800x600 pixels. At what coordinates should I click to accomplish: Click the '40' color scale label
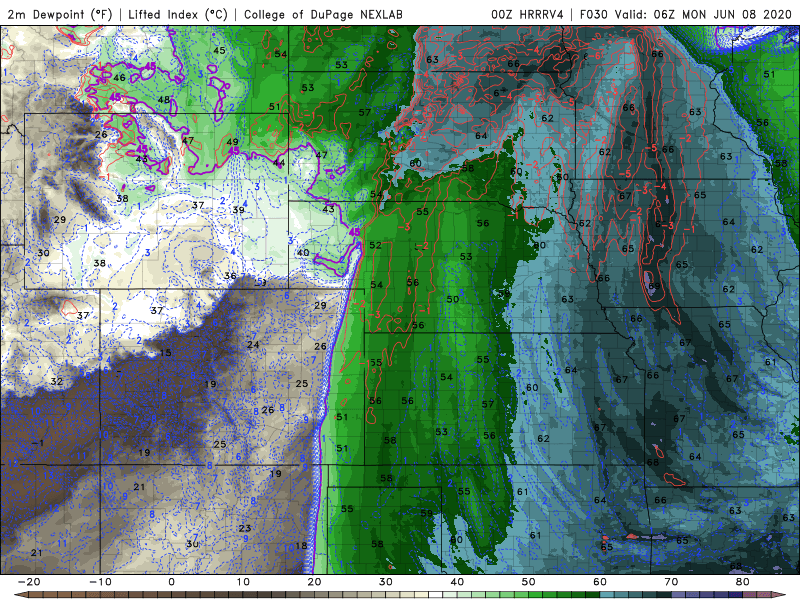click(457, 582)
